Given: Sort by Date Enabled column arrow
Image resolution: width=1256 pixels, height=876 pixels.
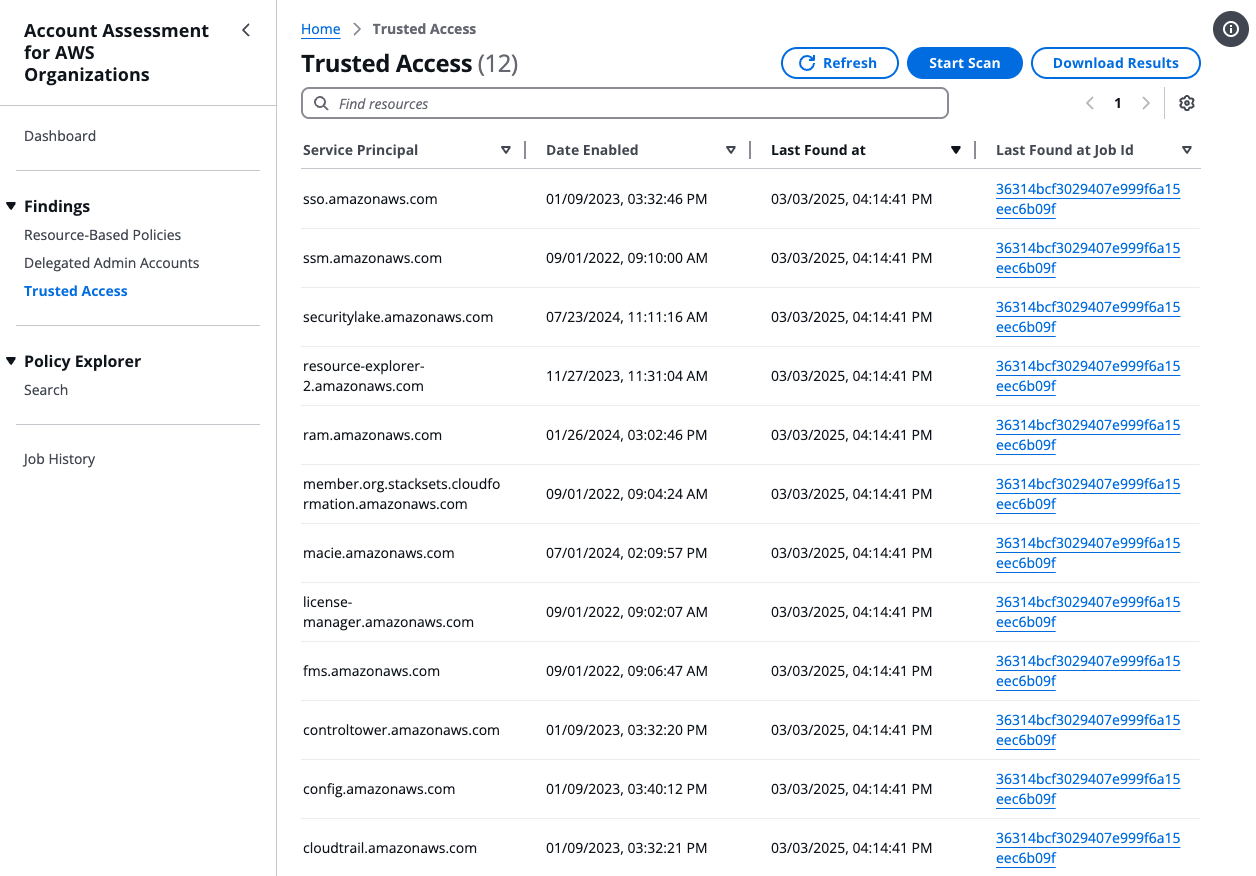Looking at the screenshot, I should point(731,150).
